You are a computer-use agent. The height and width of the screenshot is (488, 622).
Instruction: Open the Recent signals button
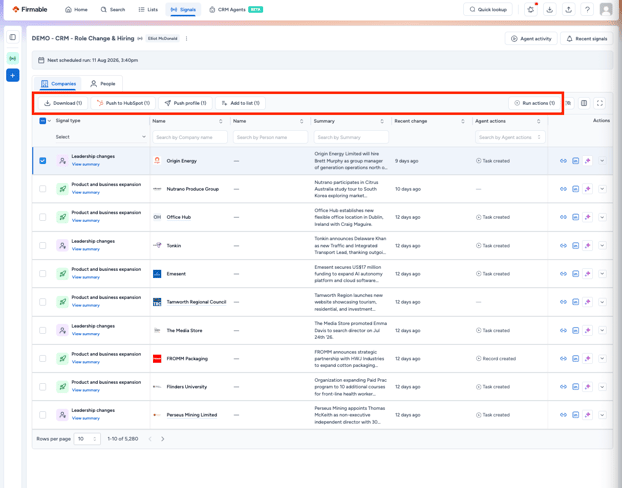point(587,38)
